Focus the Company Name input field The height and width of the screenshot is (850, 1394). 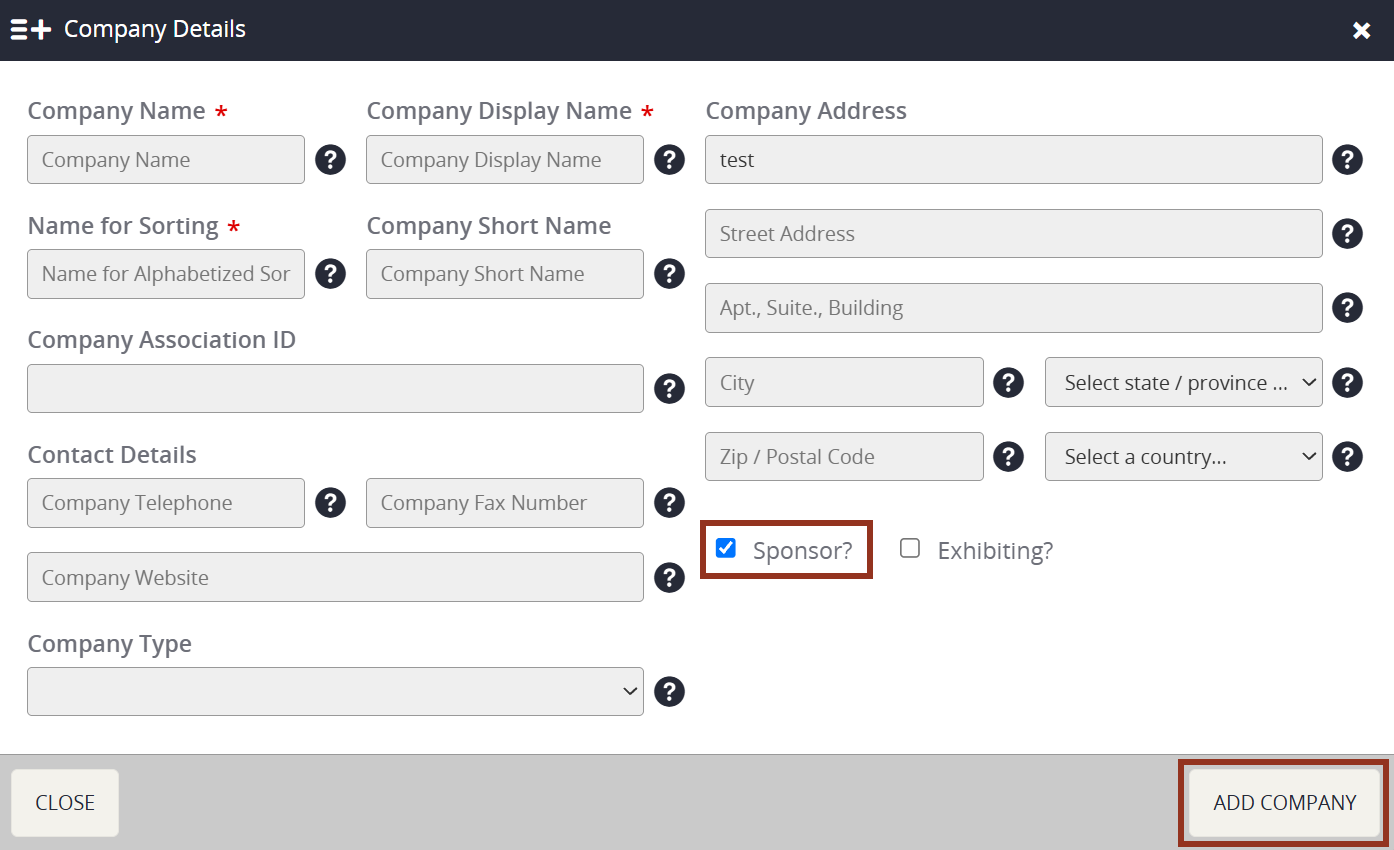point(166,160)
